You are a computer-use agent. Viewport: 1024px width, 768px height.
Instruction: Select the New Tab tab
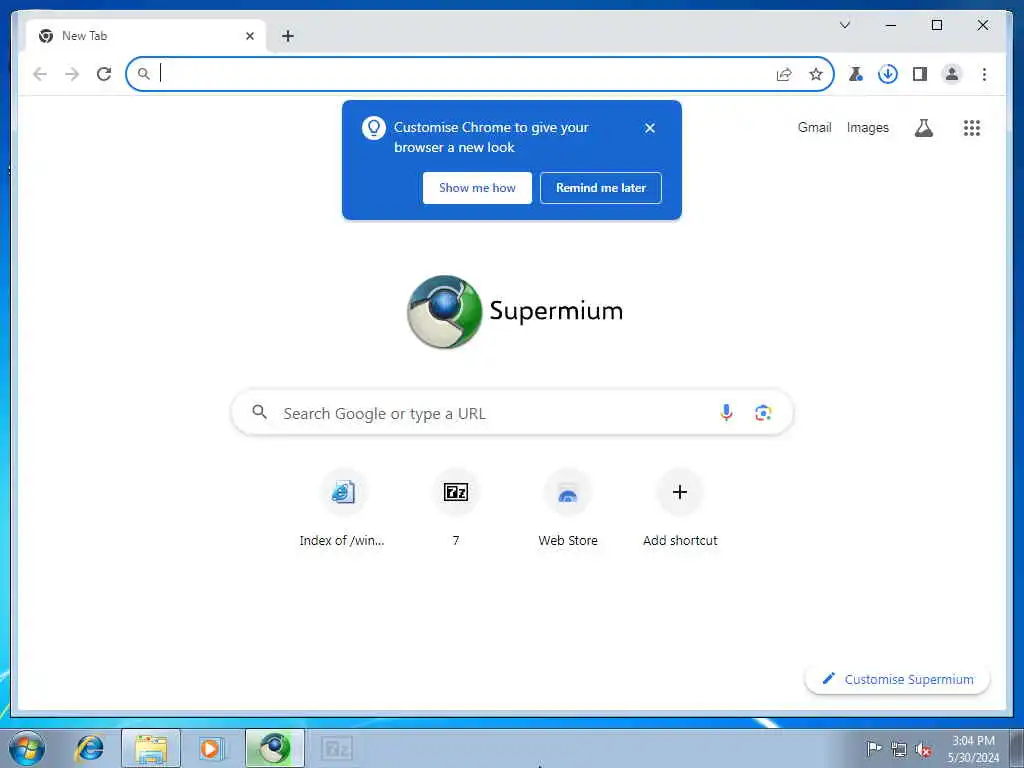point(146,36)
